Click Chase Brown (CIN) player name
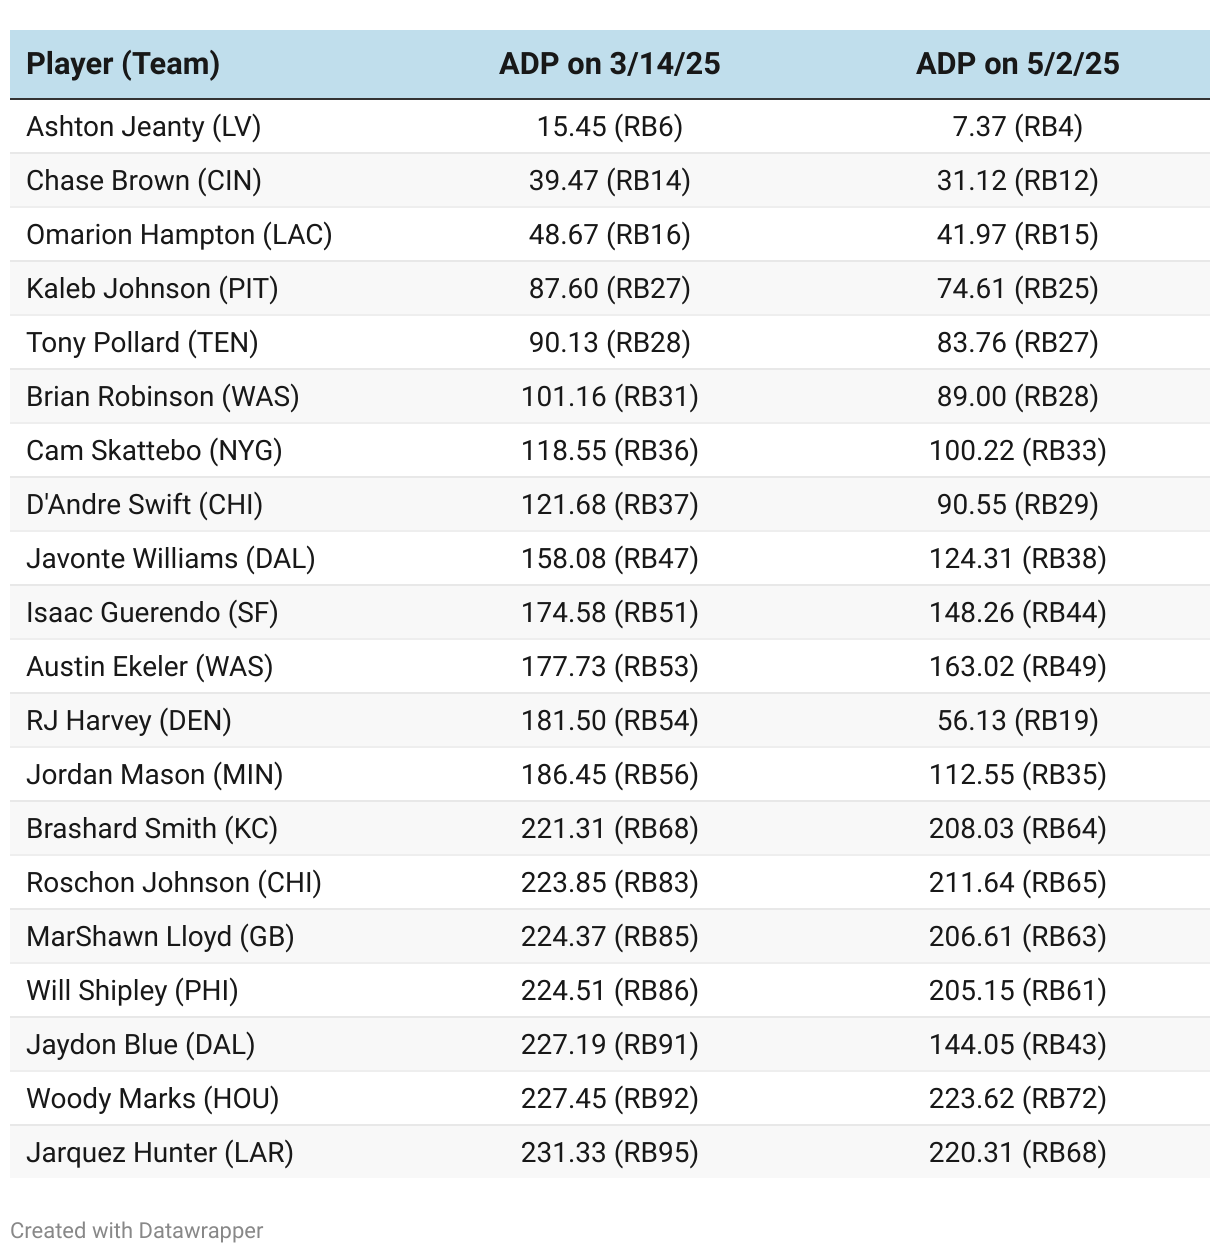 point(143,181)
